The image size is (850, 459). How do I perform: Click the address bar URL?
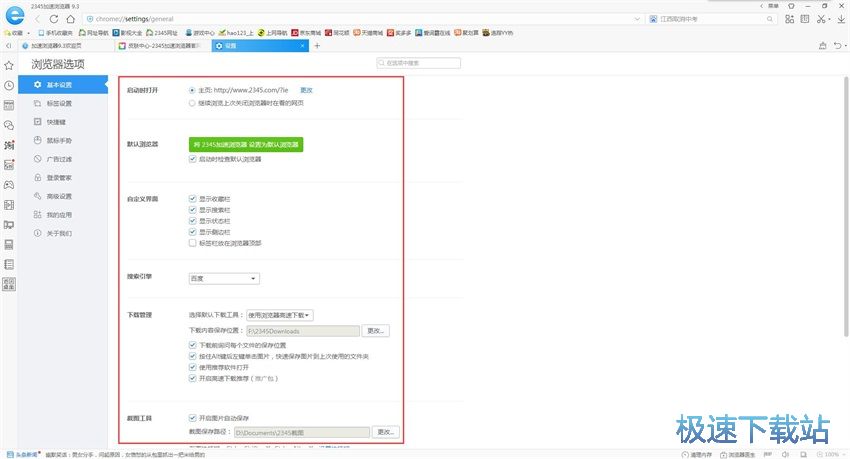click(x=134, y=19)
